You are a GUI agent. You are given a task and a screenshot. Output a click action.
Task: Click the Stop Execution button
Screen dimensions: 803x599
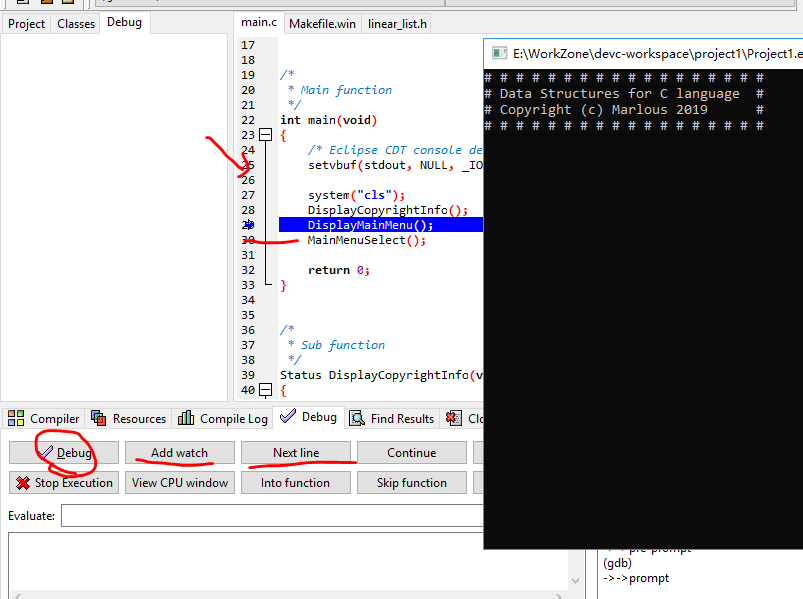click(64, 483)
